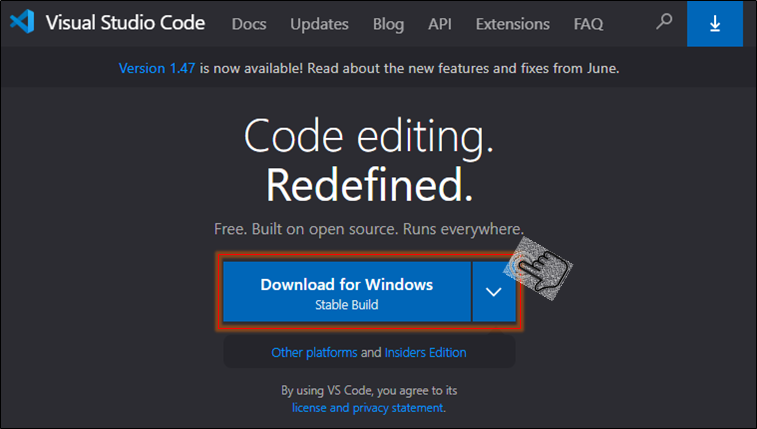The image size is (757, 429).
Task: Open the Blog navigation link
Action: click(388, 24)
